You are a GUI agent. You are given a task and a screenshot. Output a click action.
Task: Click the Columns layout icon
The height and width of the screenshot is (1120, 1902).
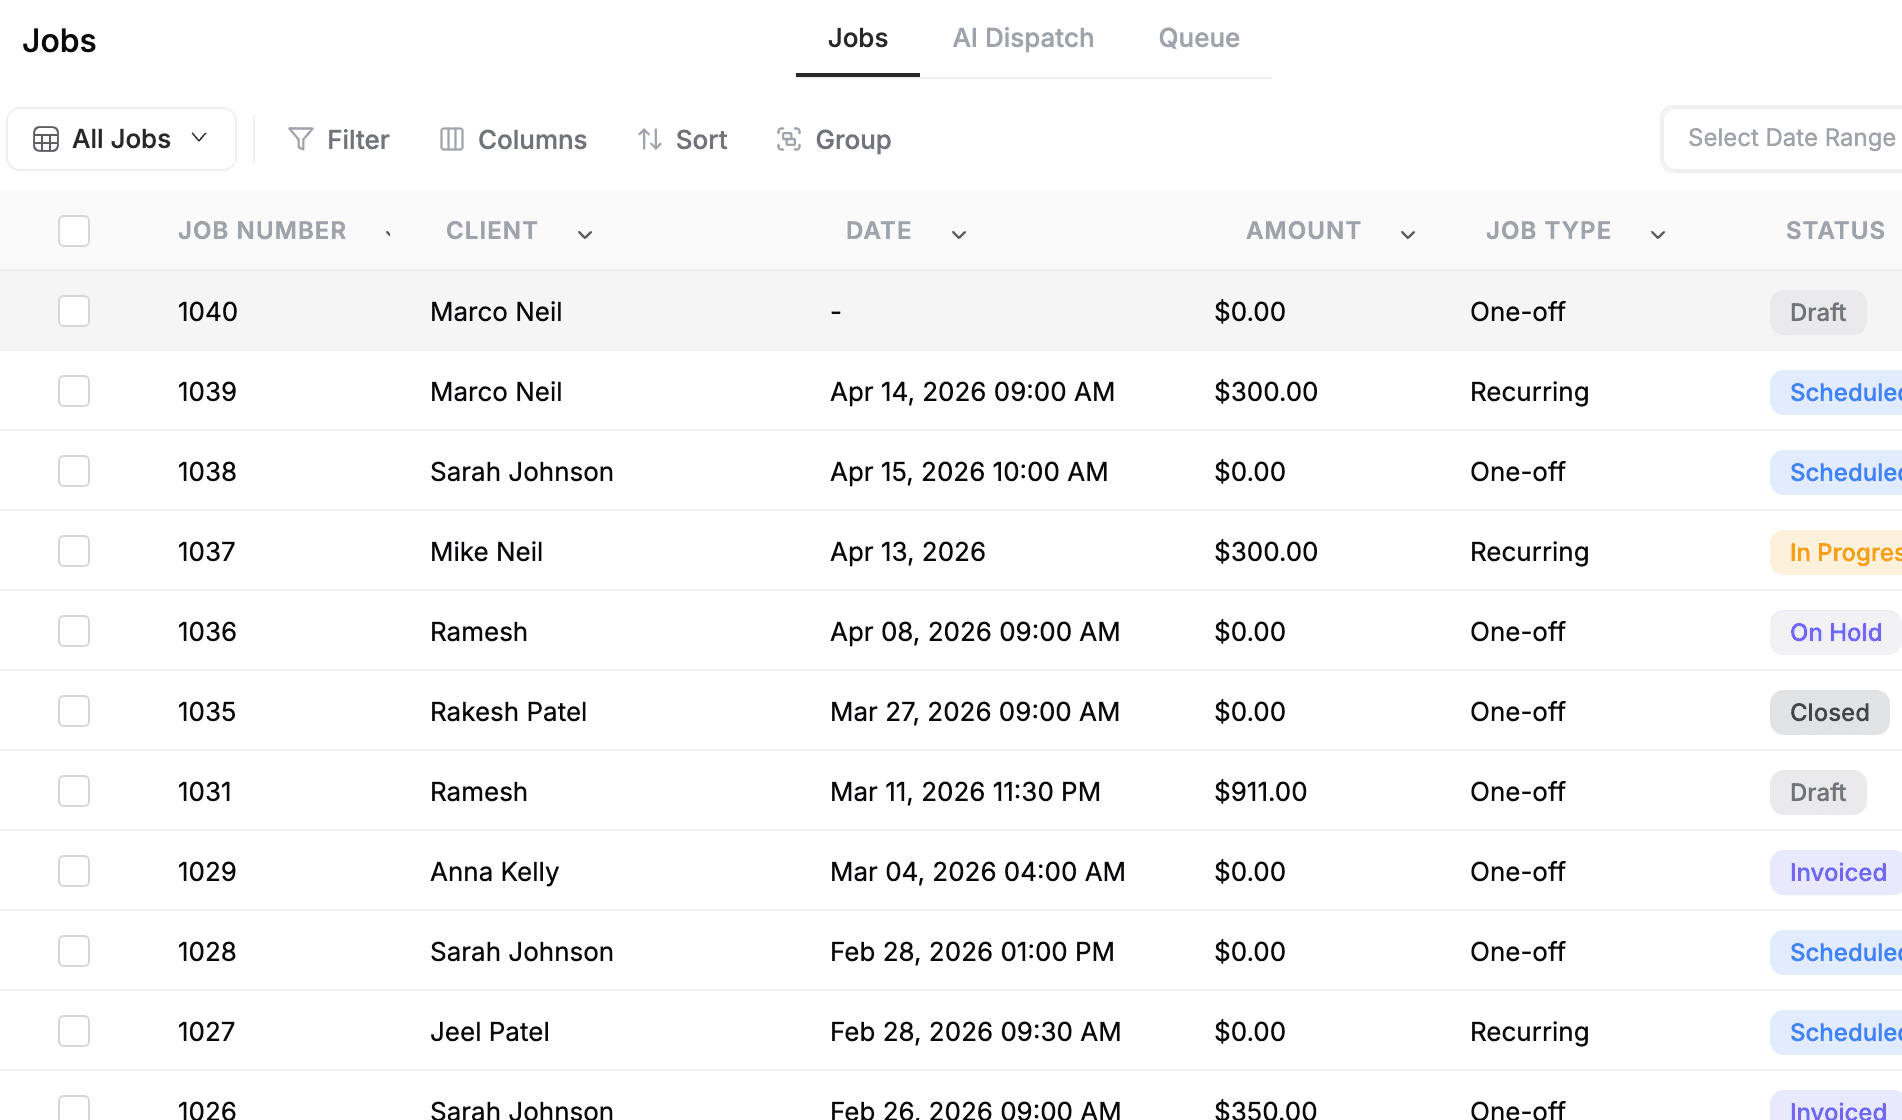coord(452,139)
